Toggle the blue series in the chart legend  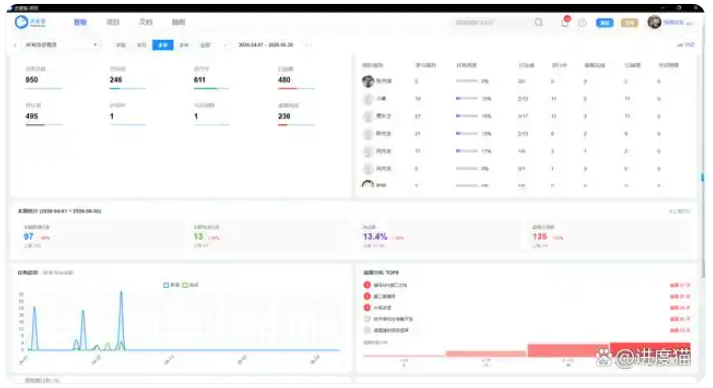tap(171, 285)
